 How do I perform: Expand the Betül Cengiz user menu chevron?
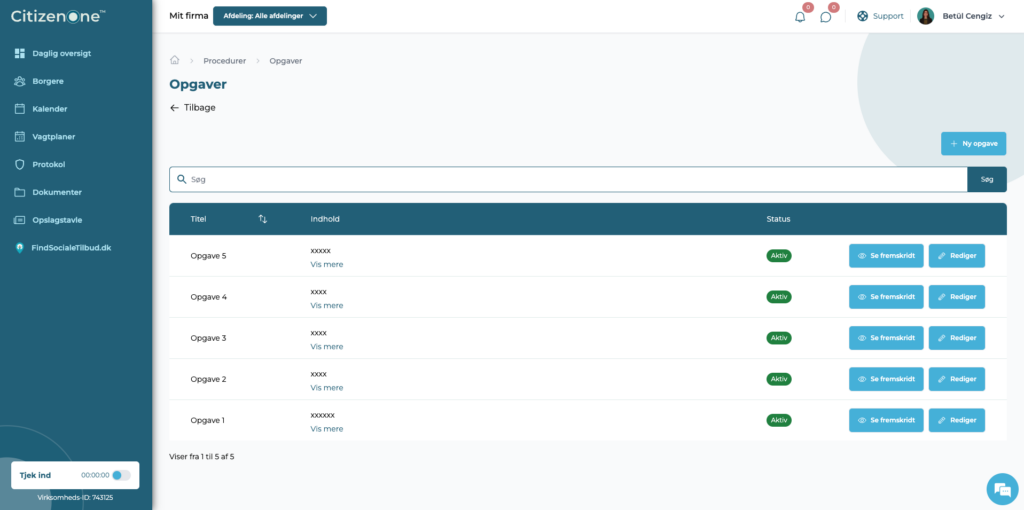coord(1002,16)
